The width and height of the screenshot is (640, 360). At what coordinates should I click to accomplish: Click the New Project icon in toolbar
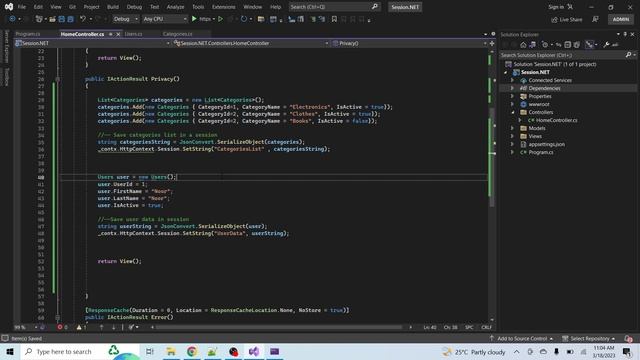(39, 19)
